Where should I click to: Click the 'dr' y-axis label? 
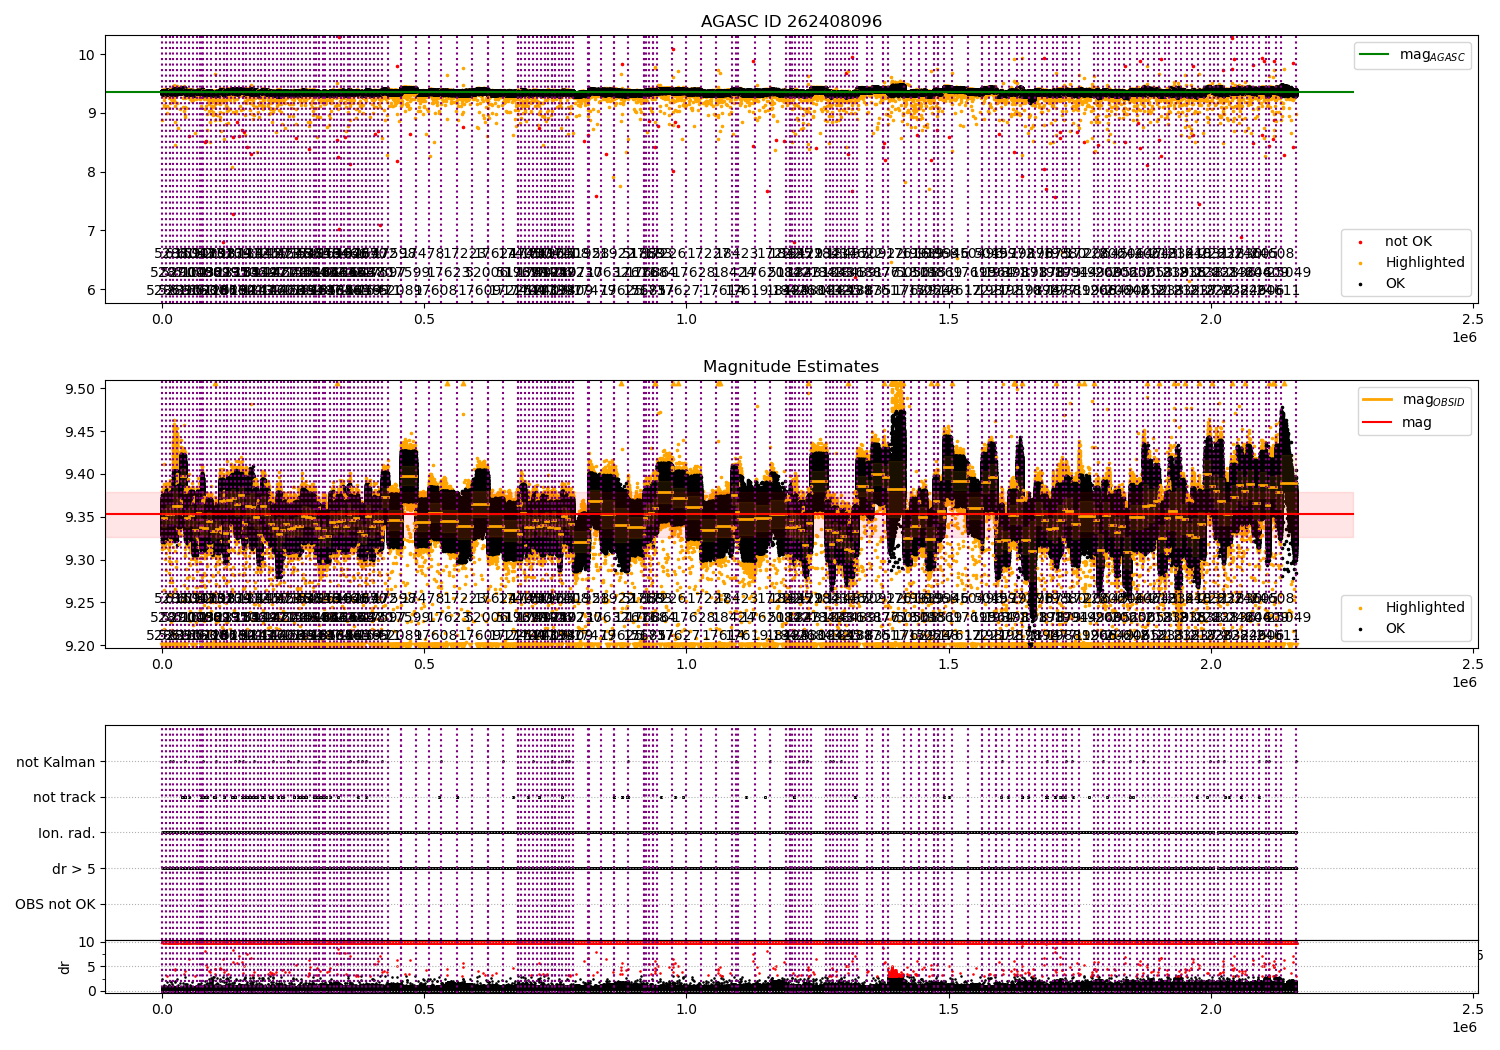coord(65,967)
